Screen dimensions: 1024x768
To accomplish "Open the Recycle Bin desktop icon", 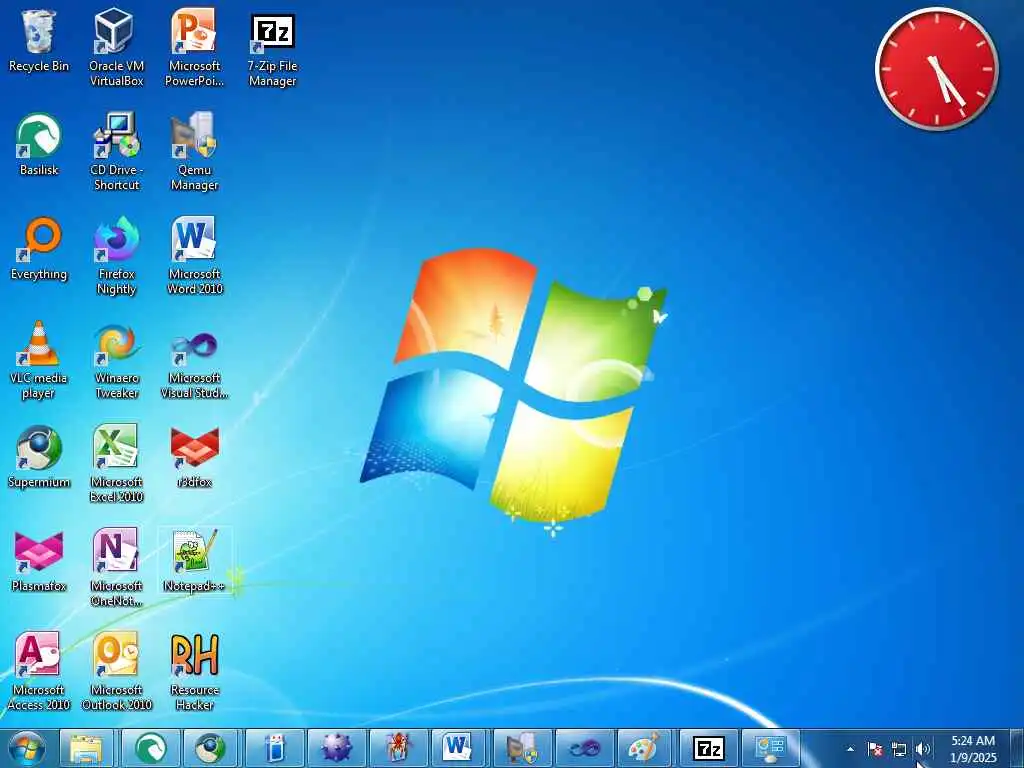I will pyautogui.click(x=39, y=40).
